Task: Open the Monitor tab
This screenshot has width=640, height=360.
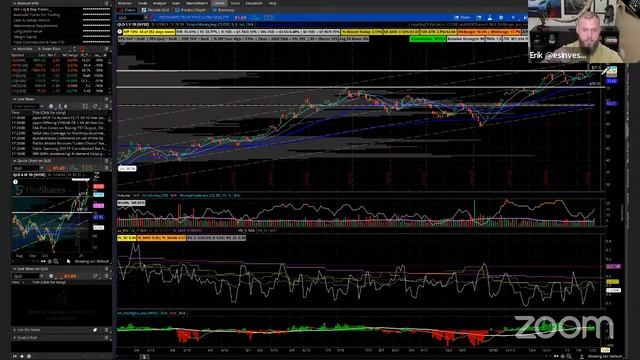Action: pyautogui.click(x=125, y=3)
